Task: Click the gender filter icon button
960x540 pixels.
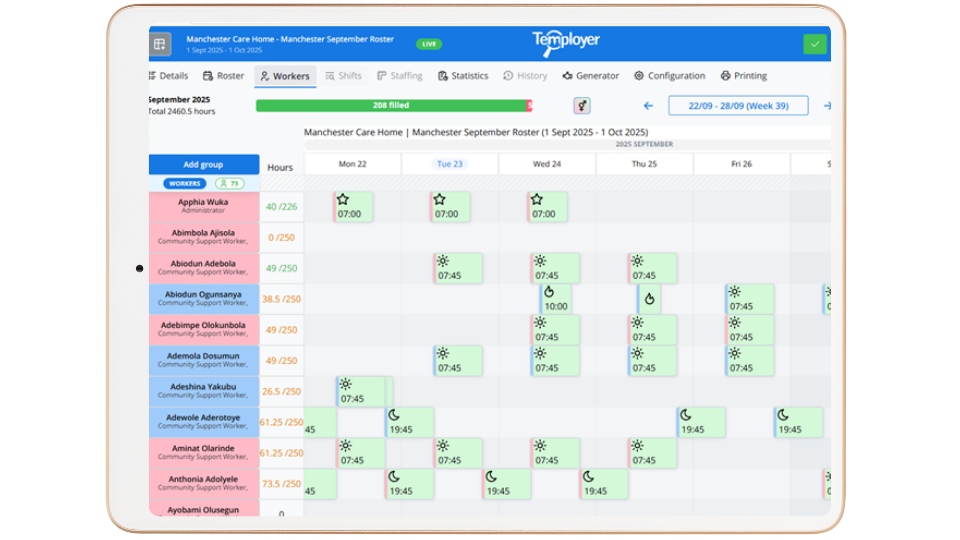Action: 581,105
